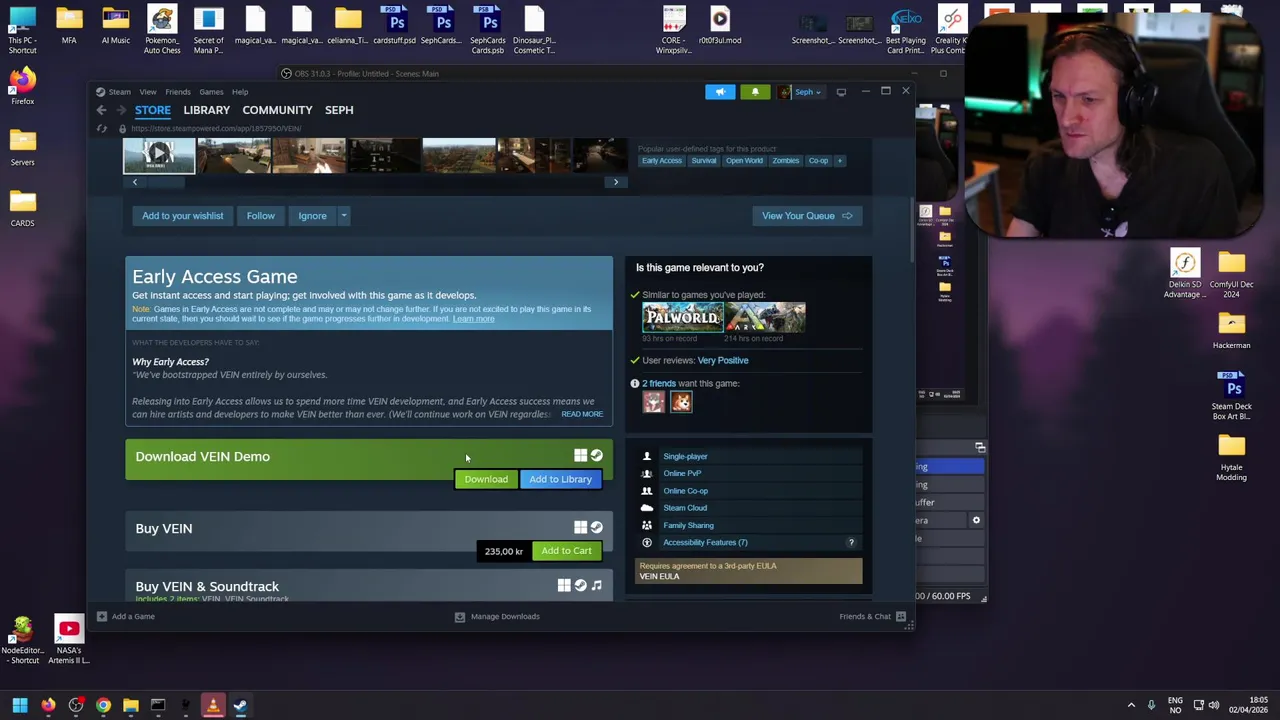Click the Zombies tag
The image size is (1280, 720).
pos(786,161)
